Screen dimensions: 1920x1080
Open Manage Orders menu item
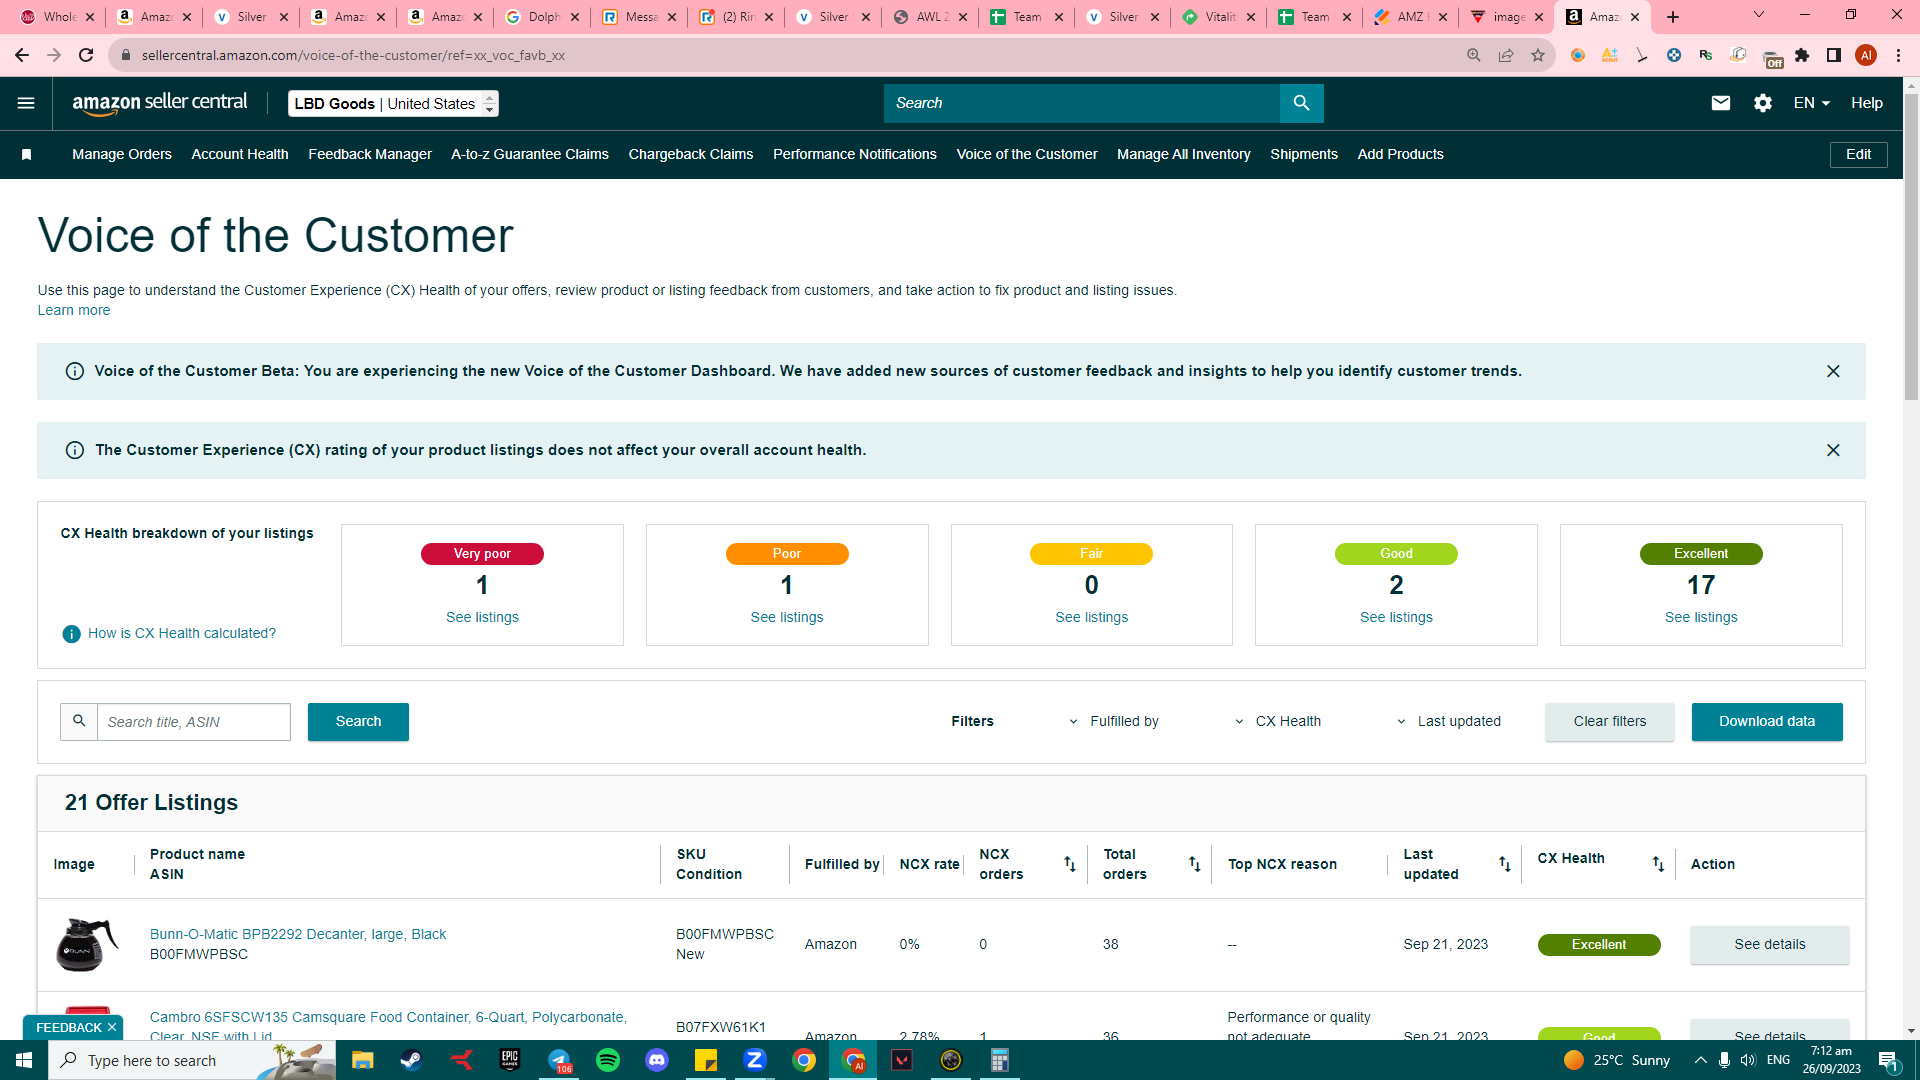[122, 155]
